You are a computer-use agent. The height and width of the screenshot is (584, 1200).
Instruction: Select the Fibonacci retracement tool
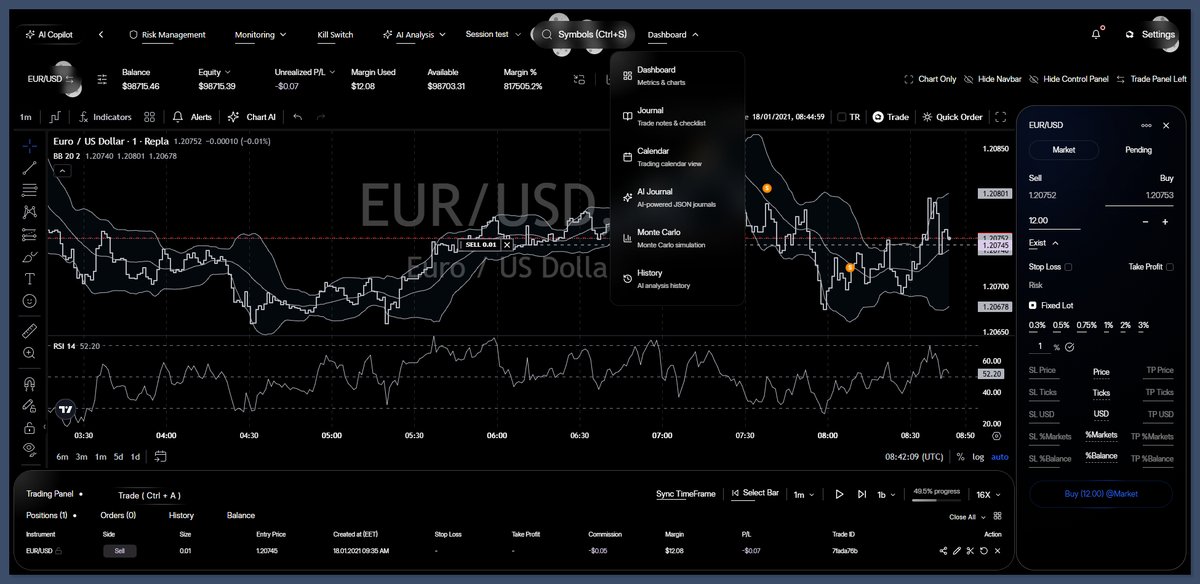click(30, 190)
